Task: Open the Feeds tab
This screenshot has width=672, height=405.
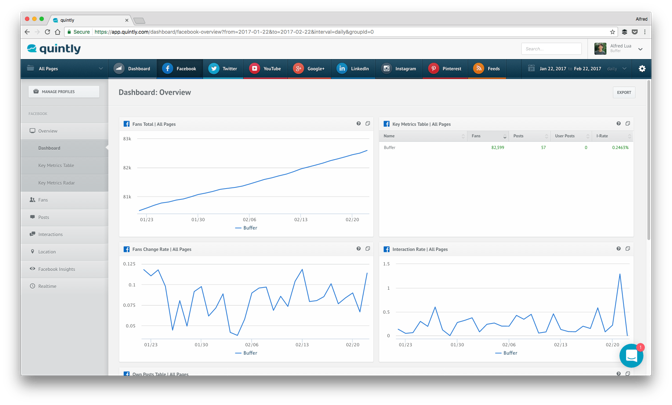Action: tap(486, 69)
